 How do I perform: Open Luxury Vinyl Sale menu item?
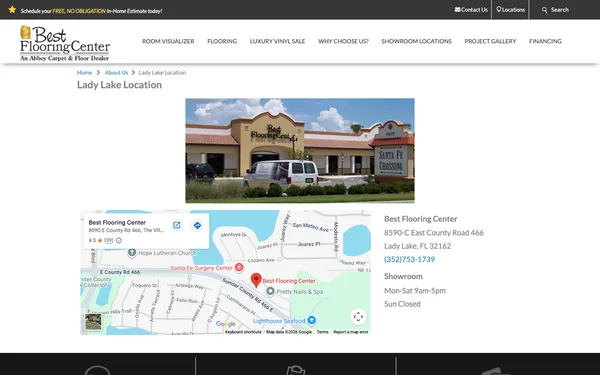277,41
